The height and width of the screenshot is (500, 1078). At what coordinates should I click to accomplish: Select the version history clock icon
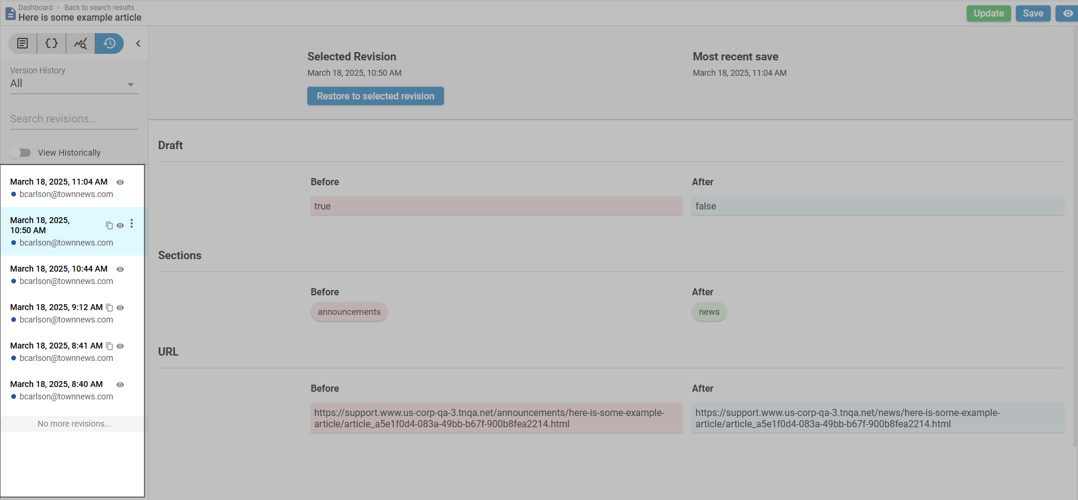(109, 43)
